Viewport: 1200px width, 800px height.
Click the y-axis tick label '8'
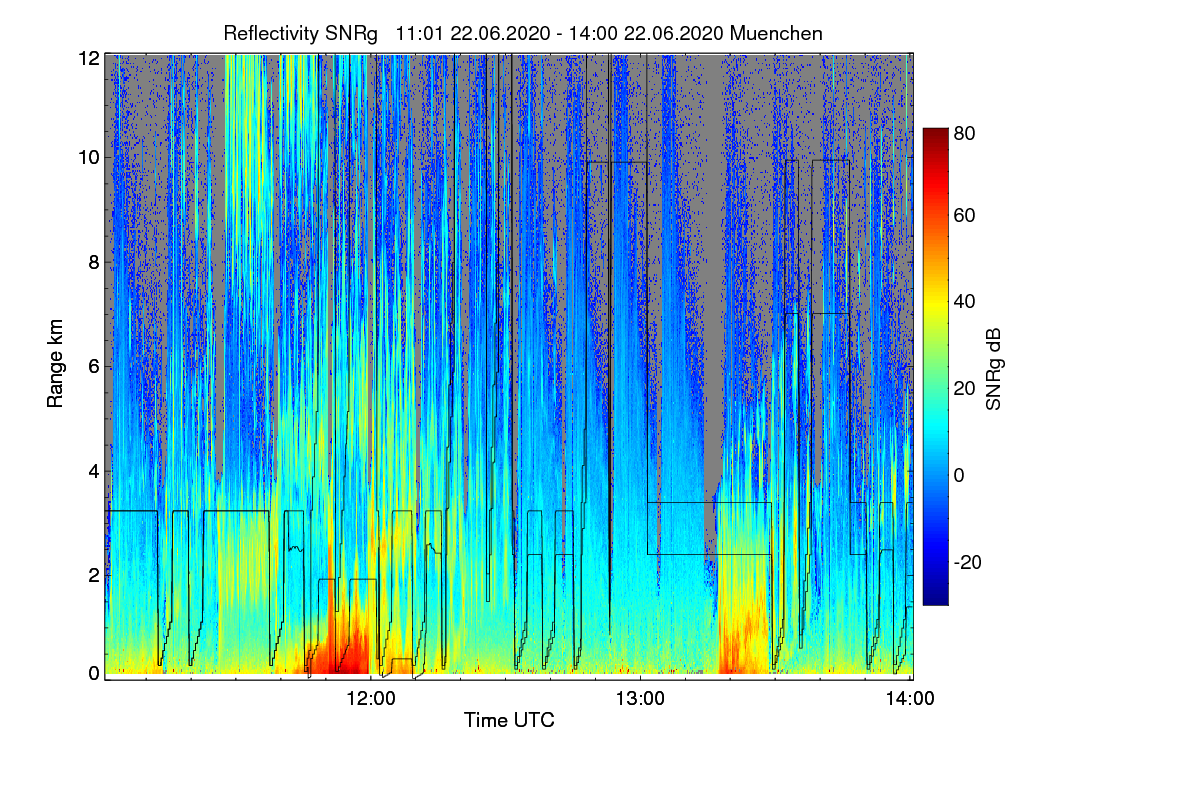point(94,262)
